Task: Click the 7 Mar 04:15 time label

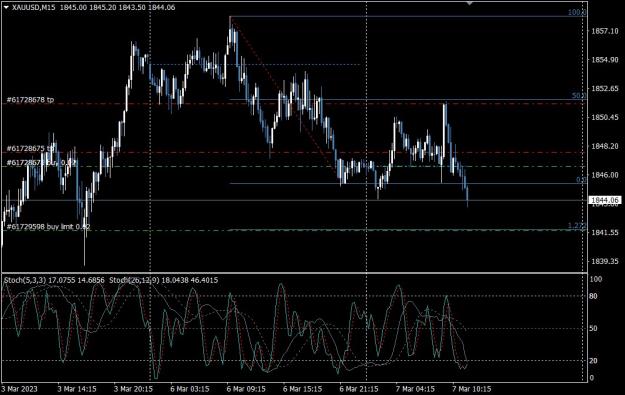Action: coord(415,389)
